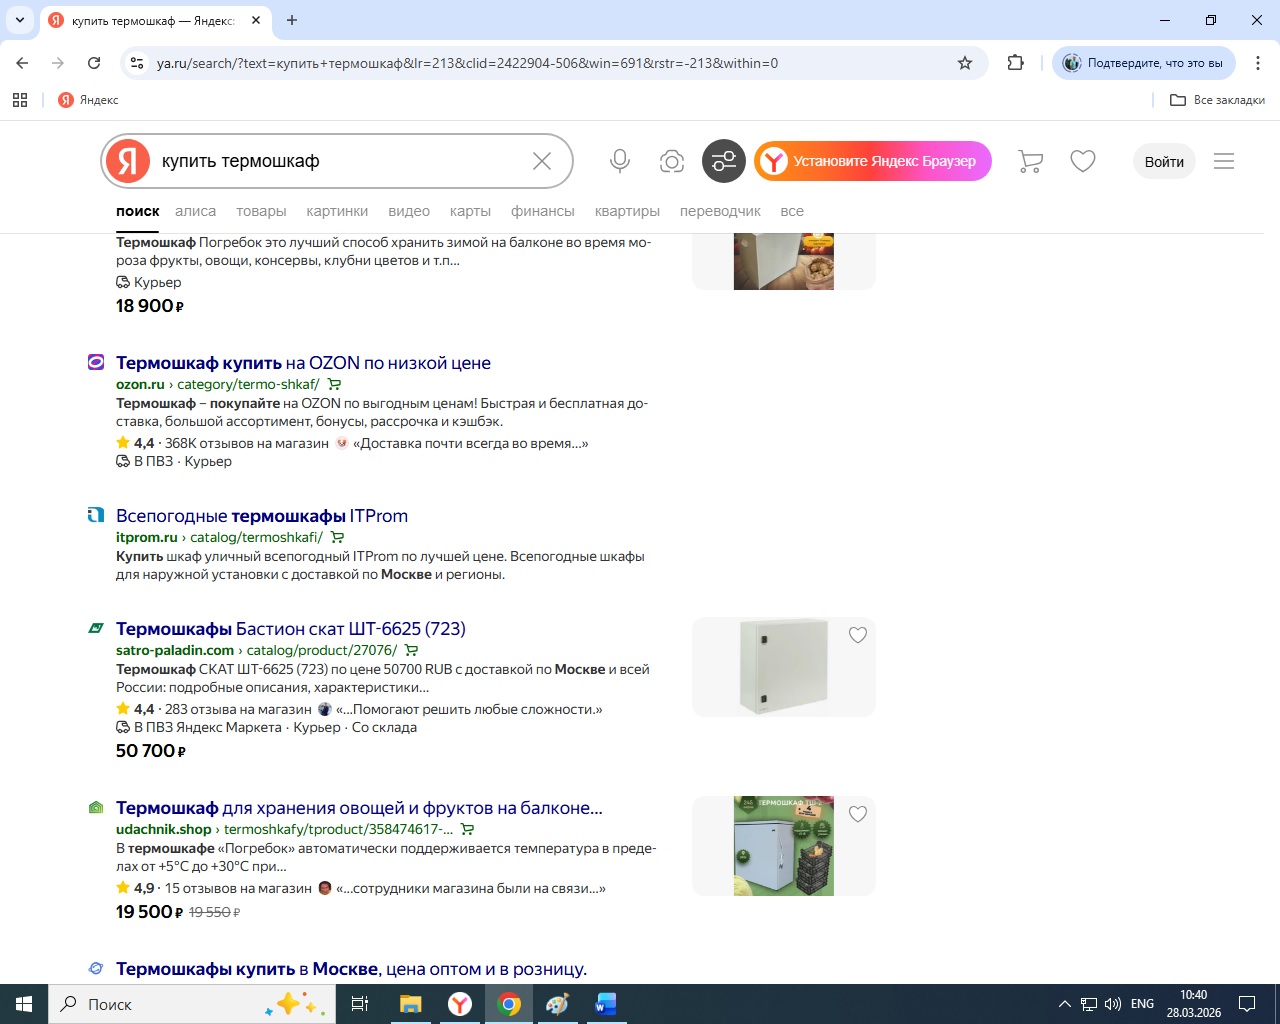Open new browser tab
The height and width of the screenshot is (1024, 1280).
pyautogui.click(x=292, y=20)
